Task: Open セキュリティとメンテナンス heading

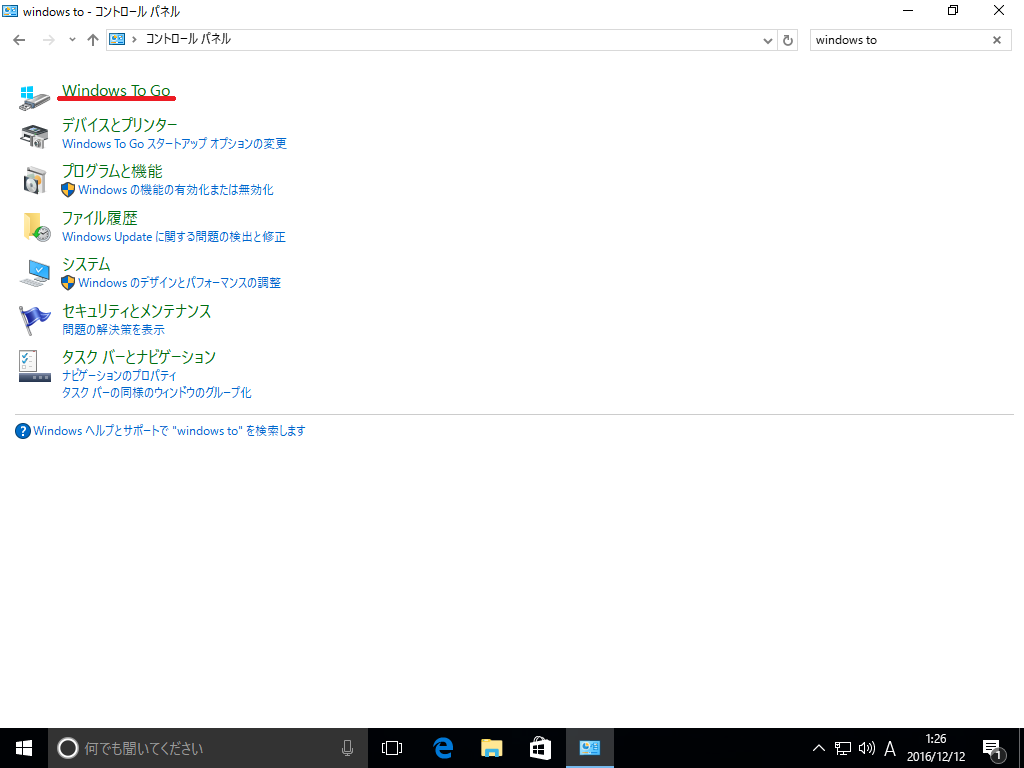Action: pyautogui.click(x=136, y=311)
